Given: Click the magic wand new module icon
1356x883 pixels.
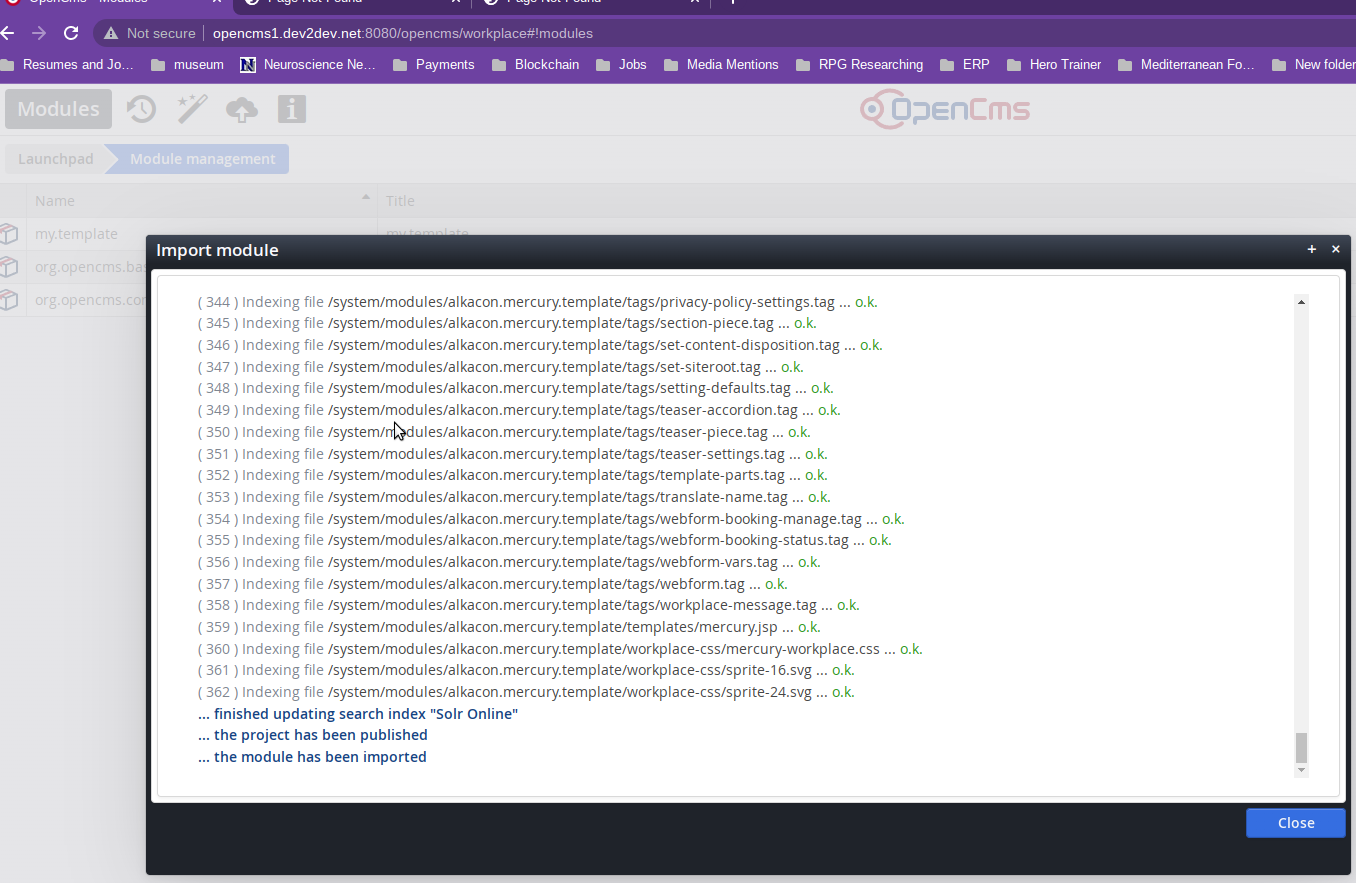Looking at the screenshot, I should coord(192,109).
